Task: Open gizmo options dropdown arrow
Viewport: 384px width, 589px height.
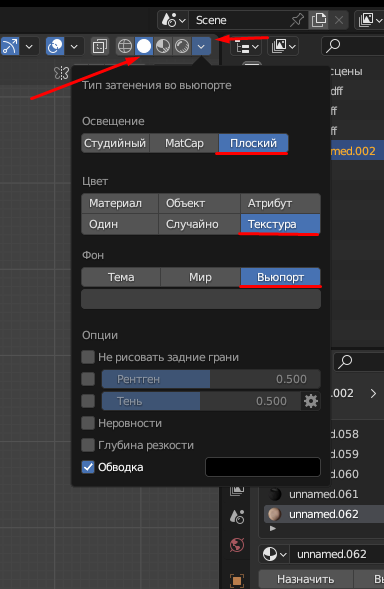Action: point(29,47)
